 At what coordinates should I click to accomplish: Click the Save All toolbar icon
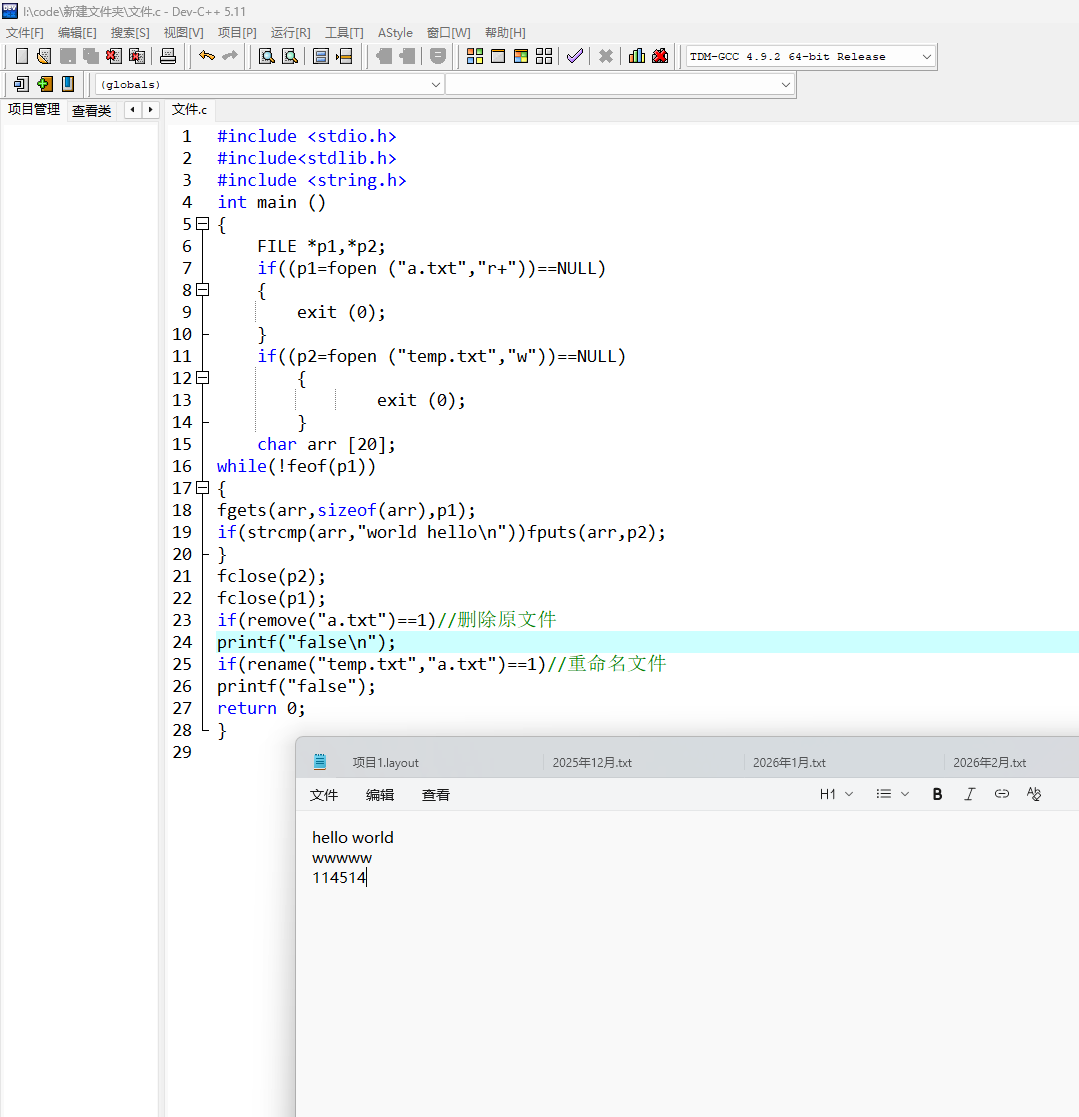point(90,56)
